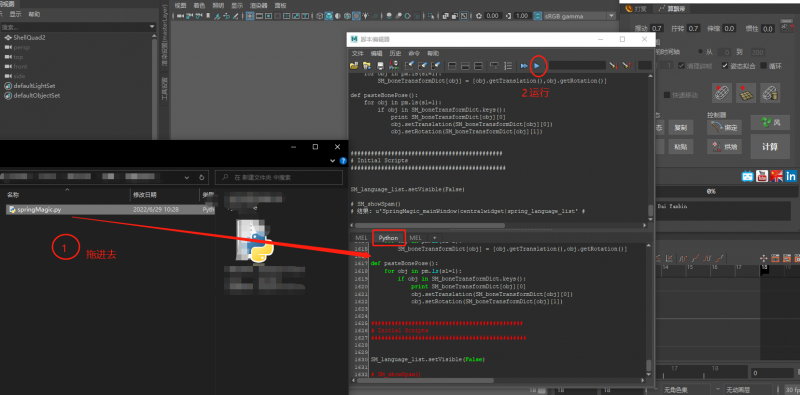Toggle the viewport wireframe cube icon
Viewport: 800px width, 395px height.
click(x=319, y=16)
